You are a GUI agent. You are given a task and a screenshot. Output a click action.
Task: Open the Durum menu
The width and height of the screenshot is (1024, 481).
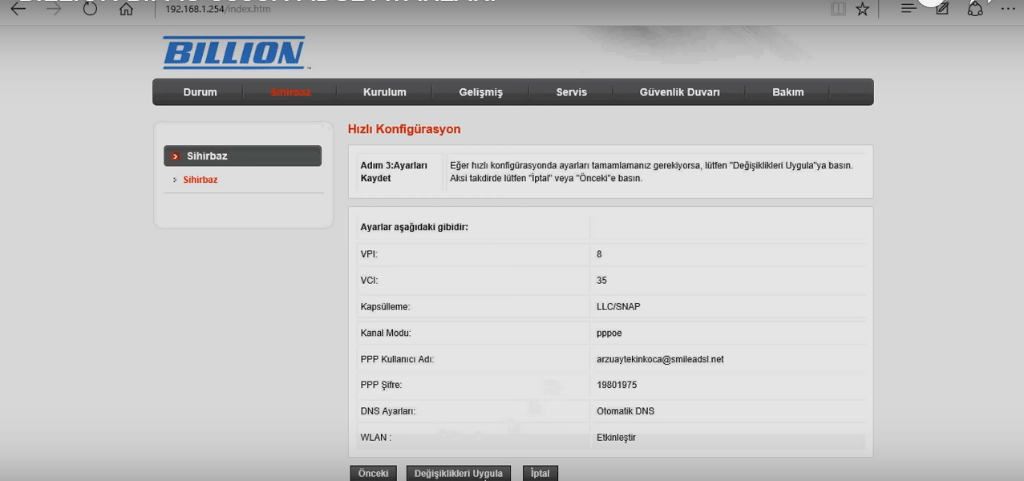tap(200, 92)
